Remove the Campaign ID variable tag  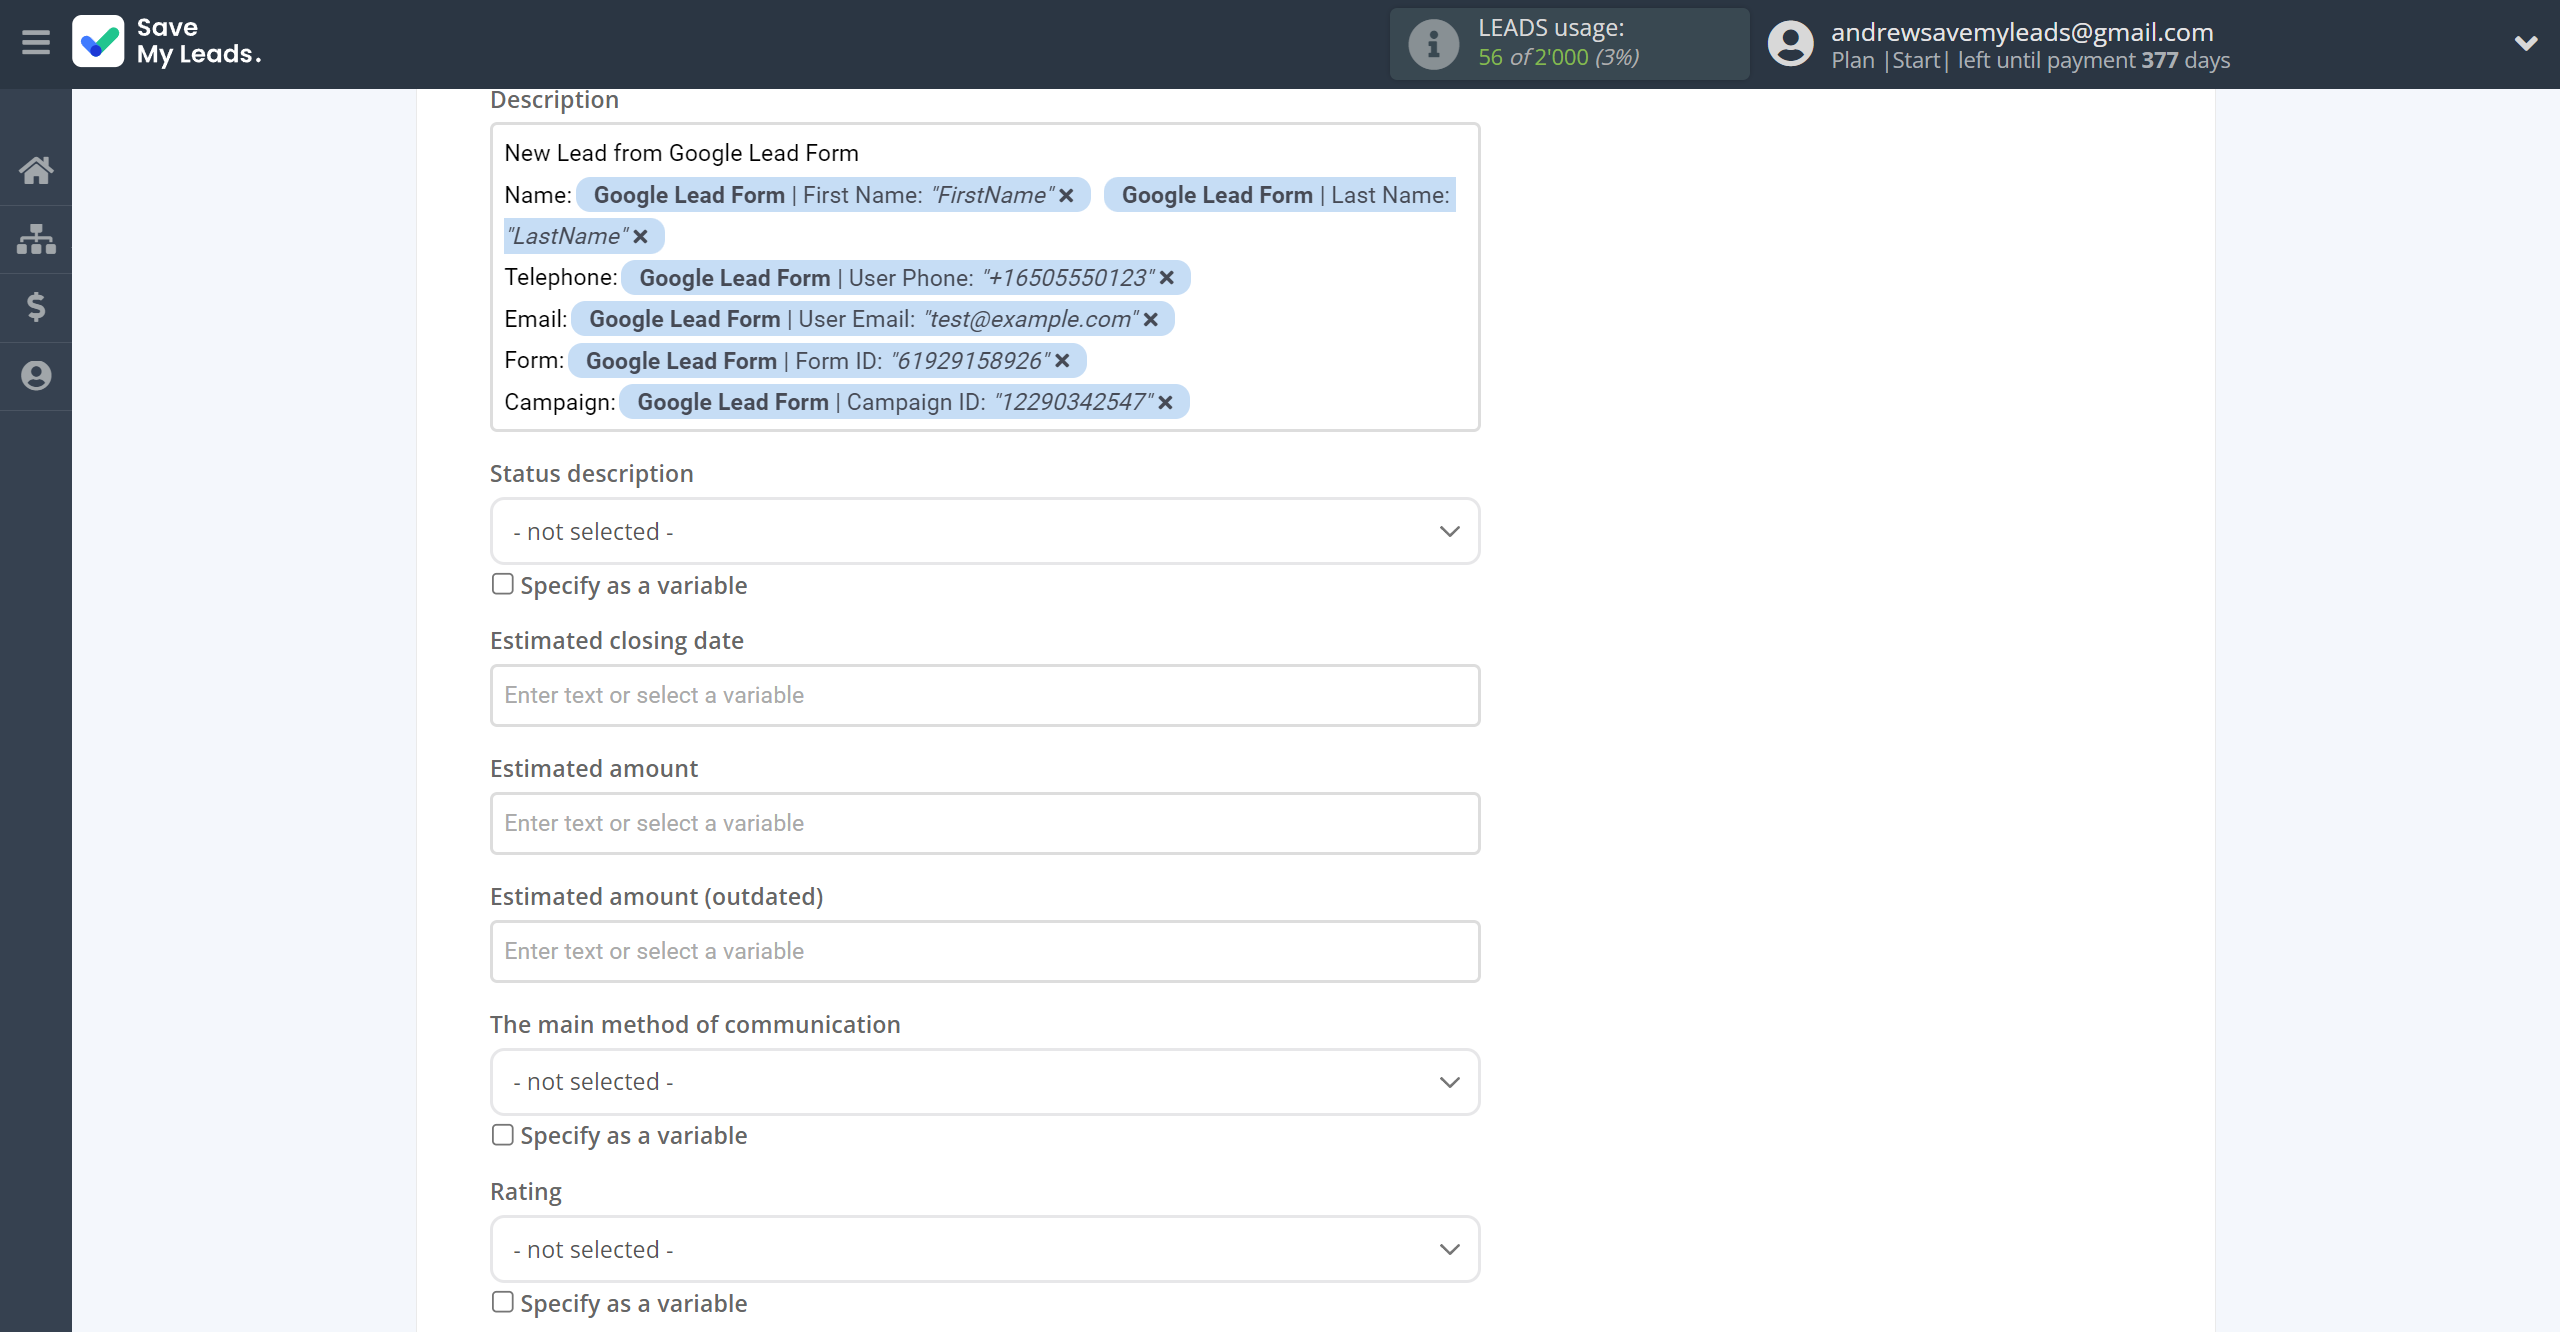[x=1165, y=402]
